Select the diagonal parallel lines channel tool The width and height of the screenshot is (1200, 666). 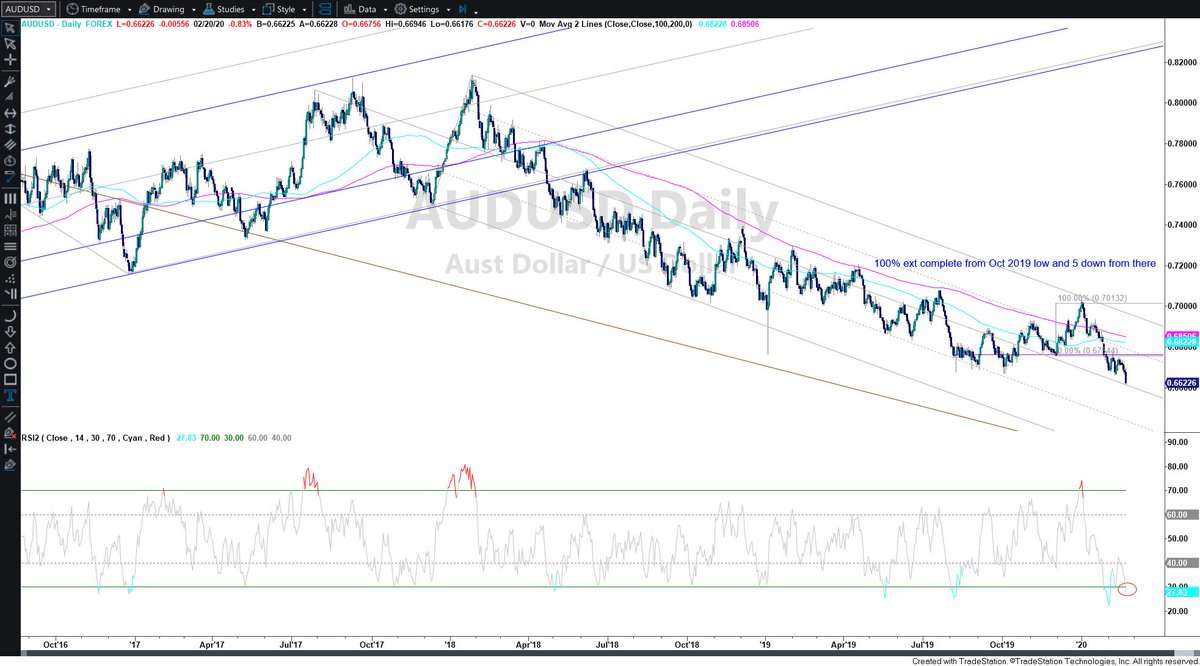coord(11,145)
